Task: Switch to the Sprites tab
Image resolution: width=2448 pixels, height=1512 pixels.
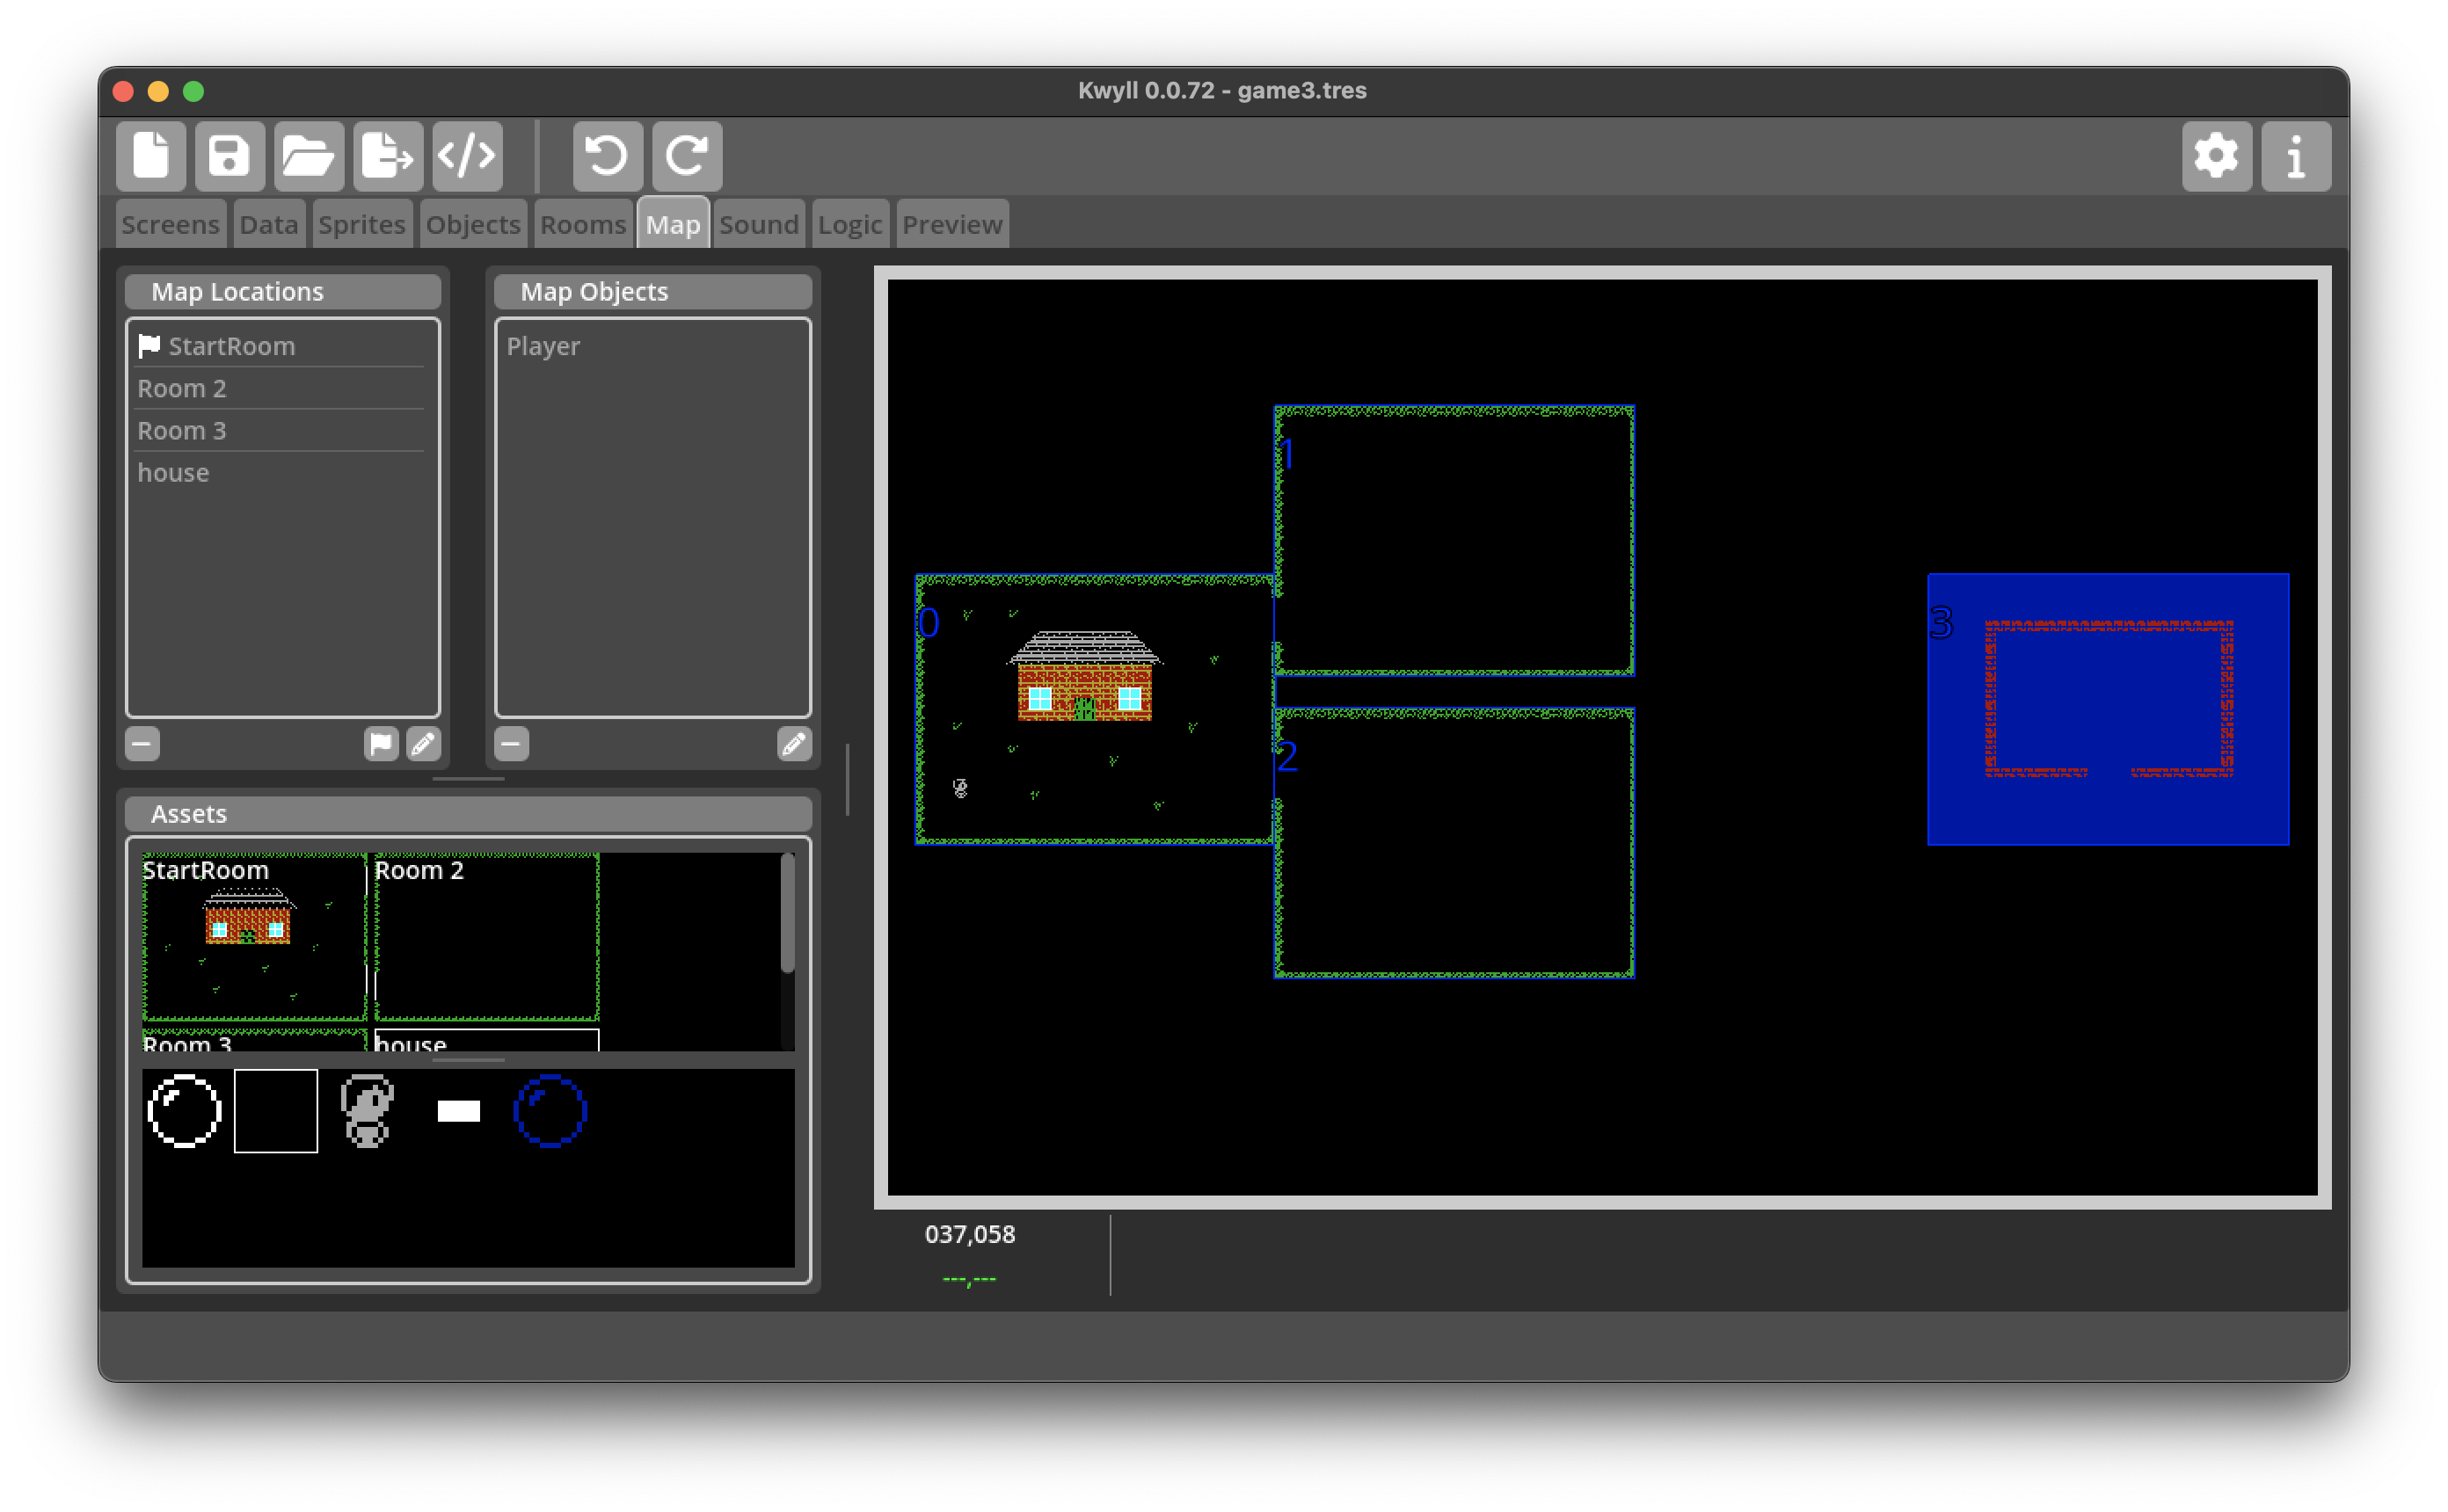Action: 361,224
